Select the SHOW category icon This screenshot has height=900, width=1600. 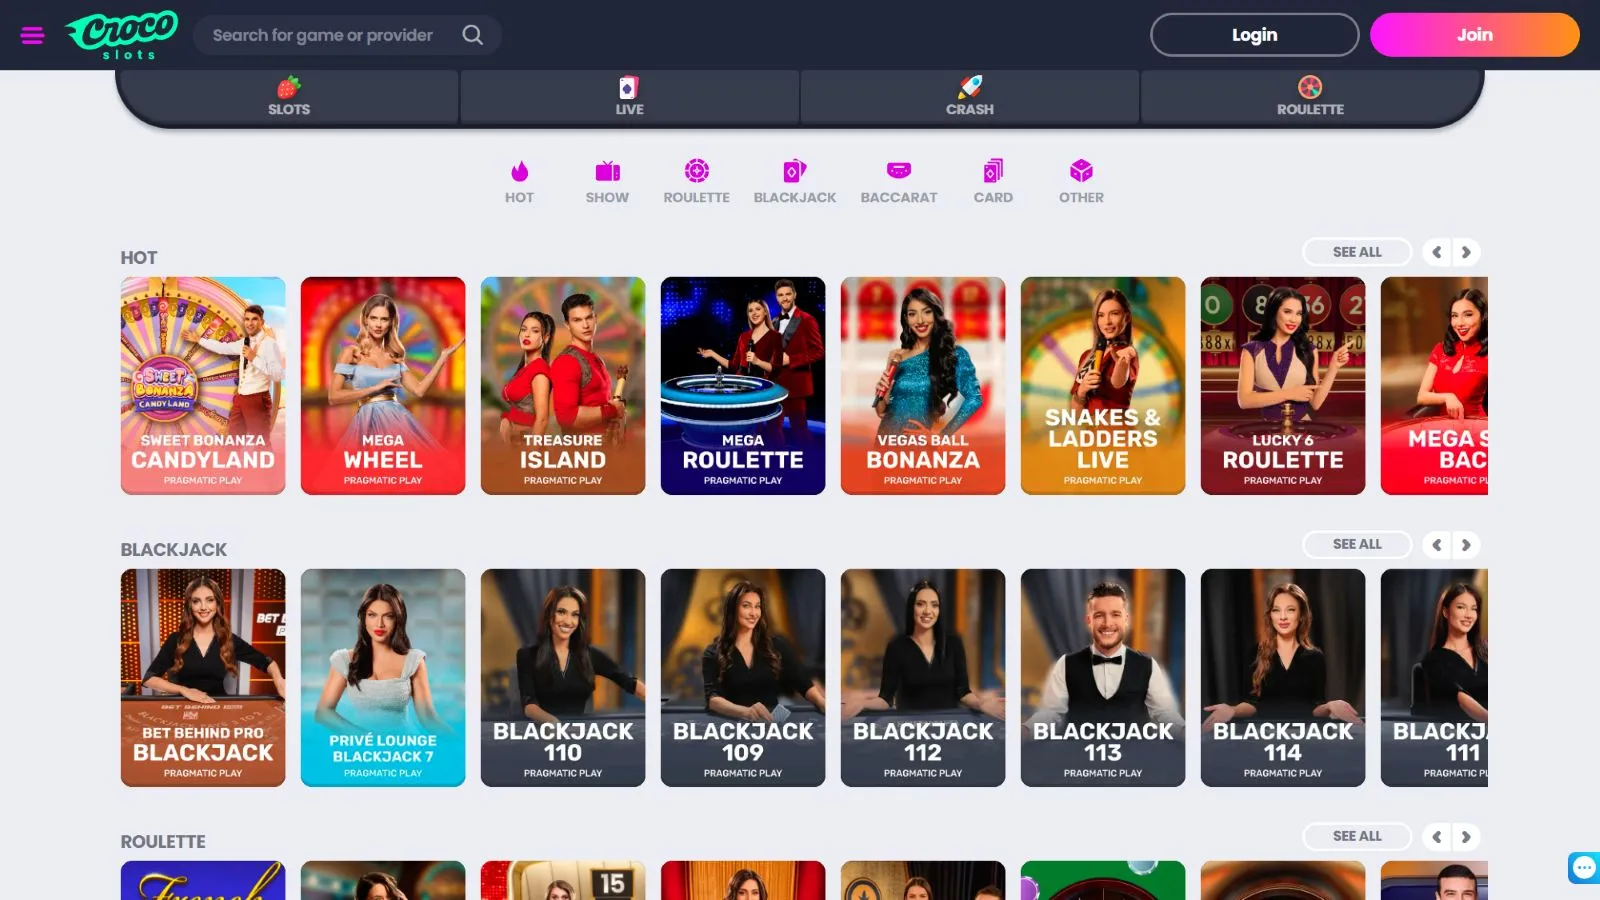pyautogui.click(x=607, y=171)
